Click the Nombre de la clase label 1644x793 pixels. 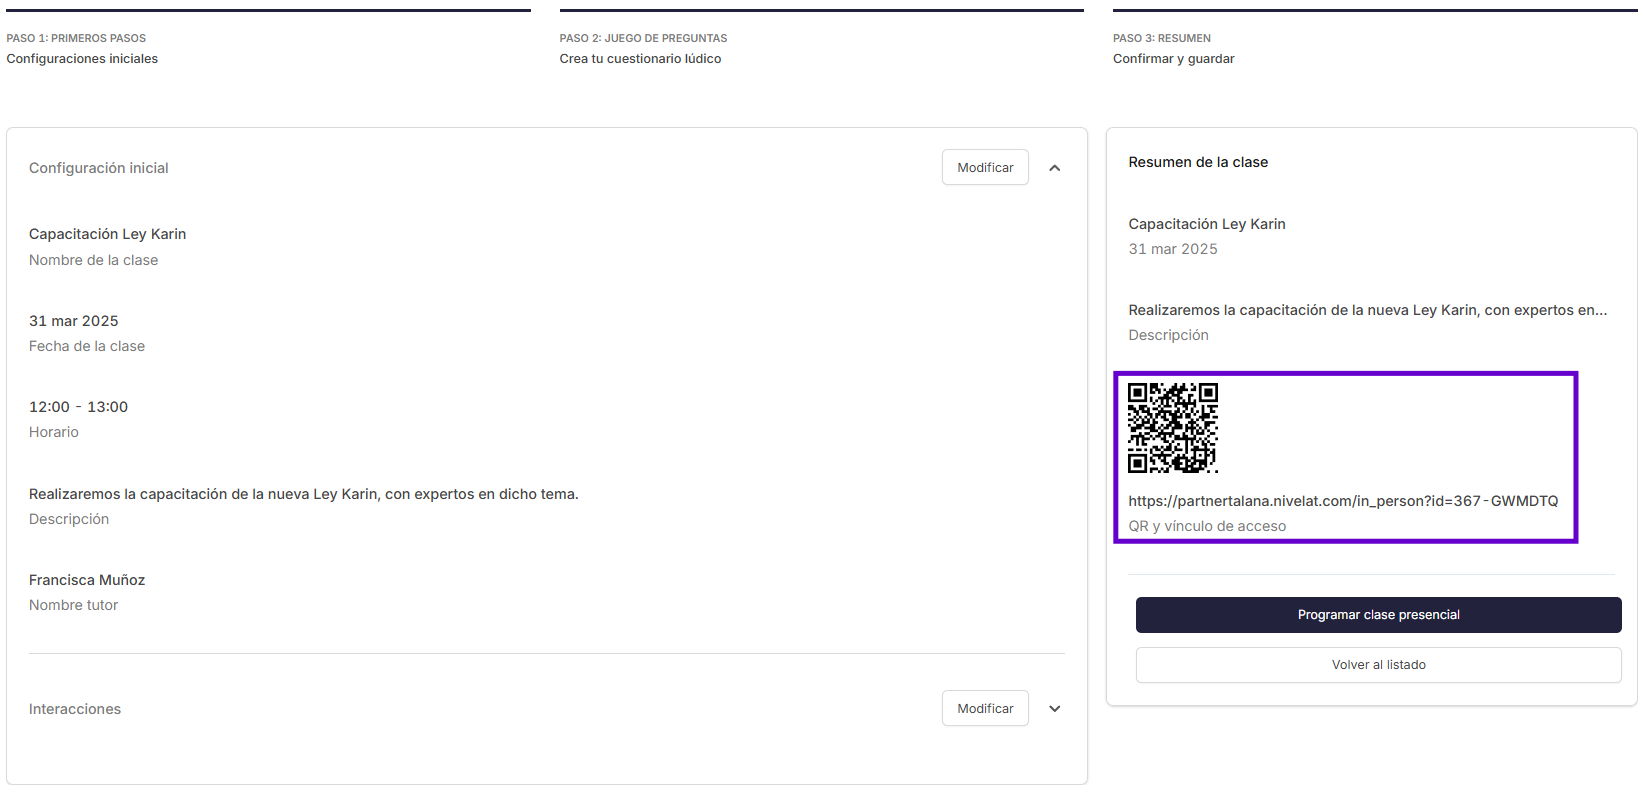click(93, 260)
